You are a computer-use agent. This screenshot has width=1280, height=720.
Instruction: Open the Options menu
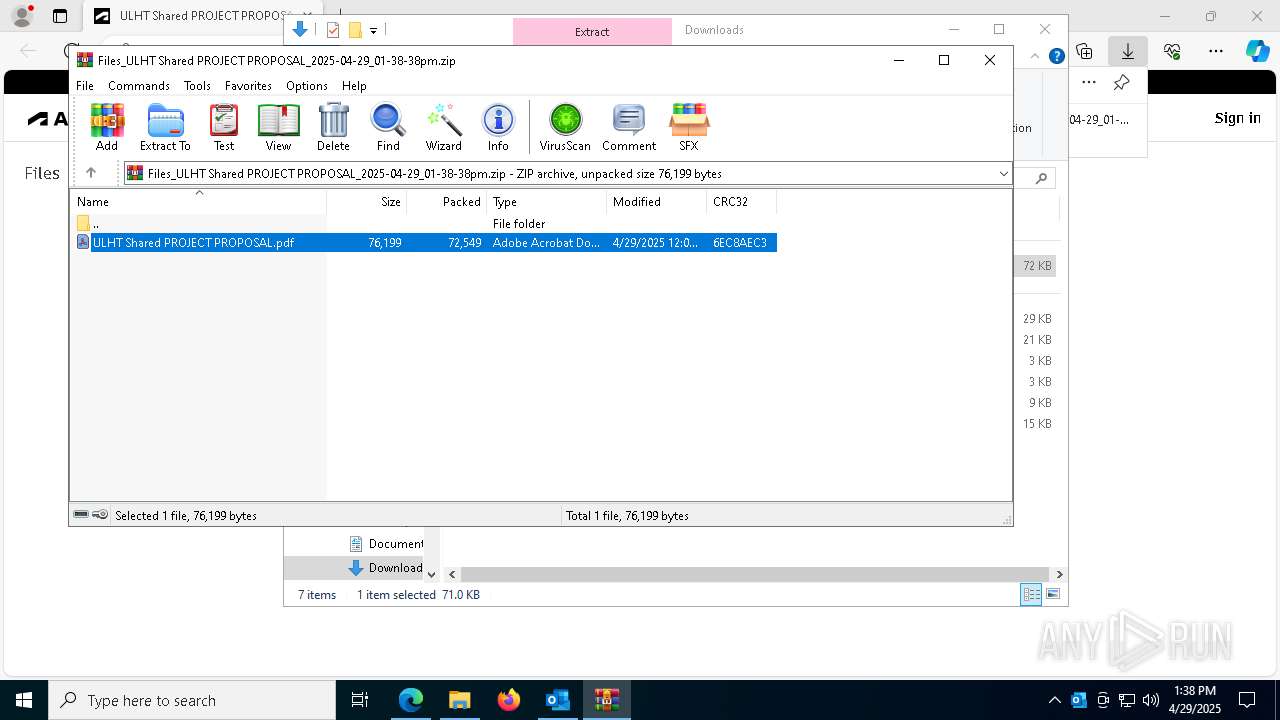tap(307, 86)
